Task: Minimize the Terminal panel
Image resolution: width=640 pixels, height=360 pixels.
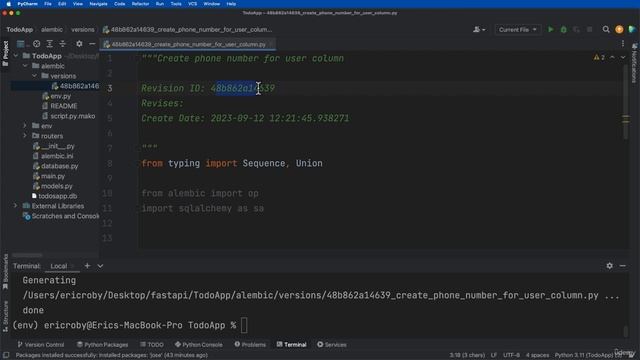Action: pos(622,266)
